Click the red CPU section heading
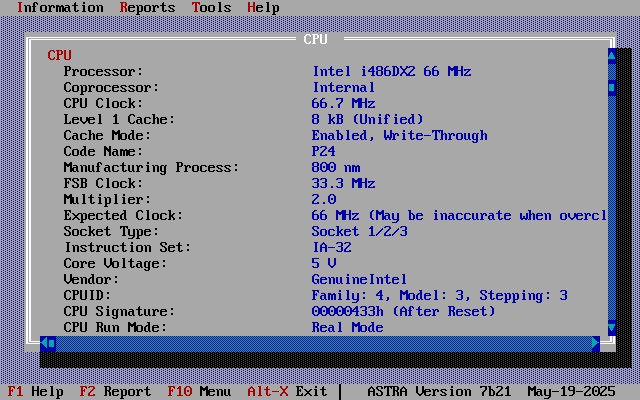This screenshot has height=400, width=640. 60,56
